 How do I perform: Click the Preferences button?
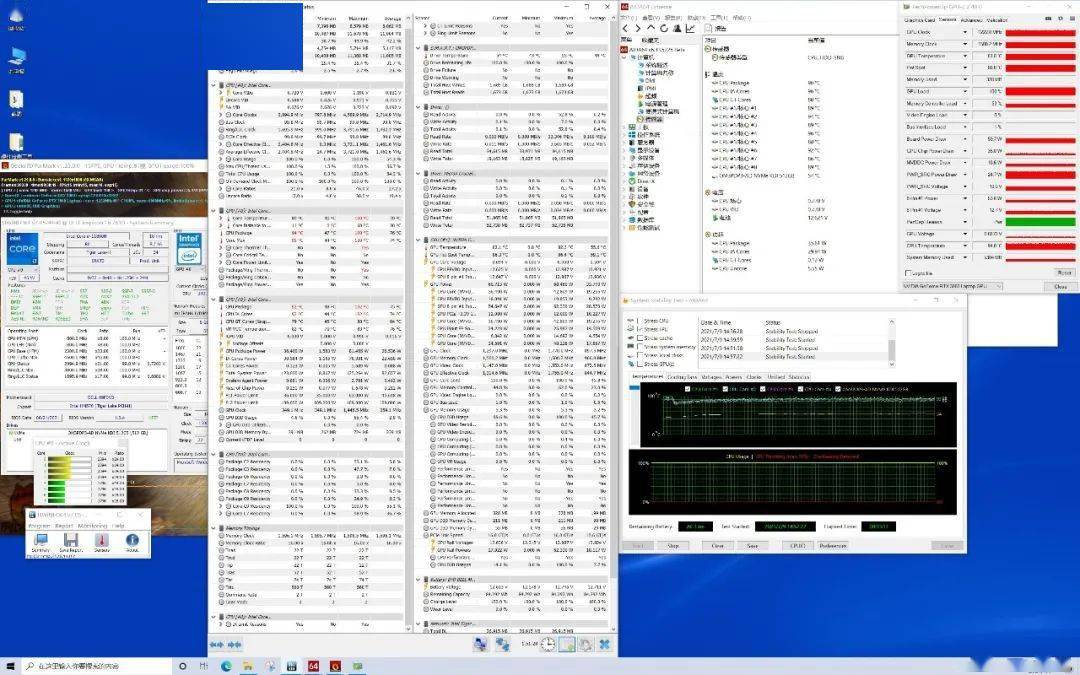833,546
